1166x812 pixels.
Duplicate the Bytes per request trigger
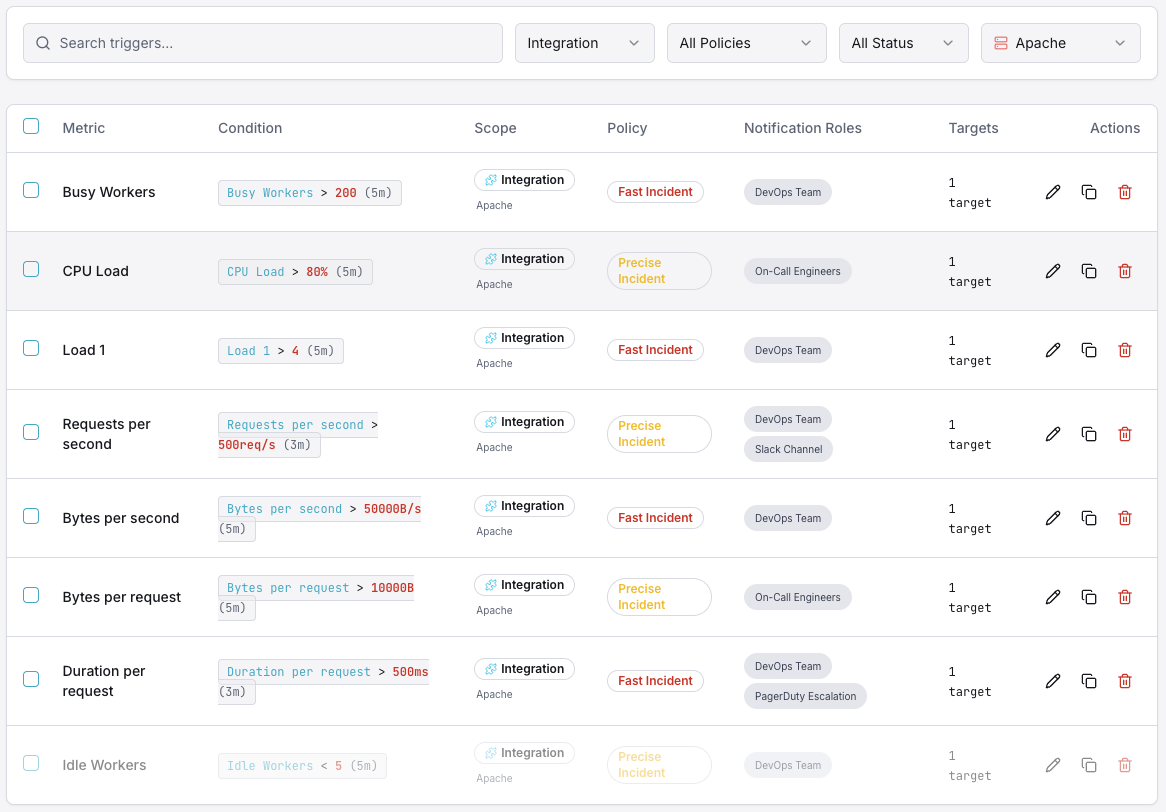(x=1089, y=596)
